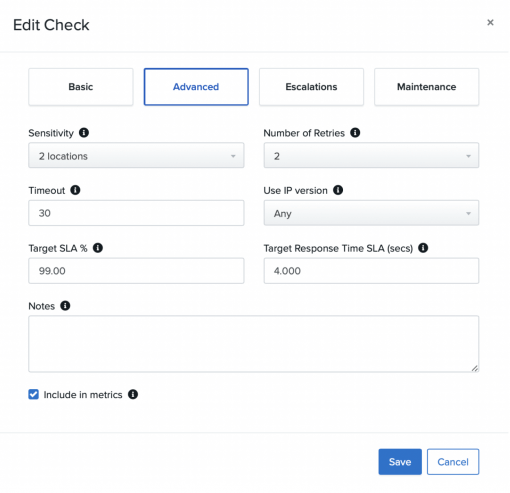Save the check settings
The image size is (510, 493).
point(400,462)
